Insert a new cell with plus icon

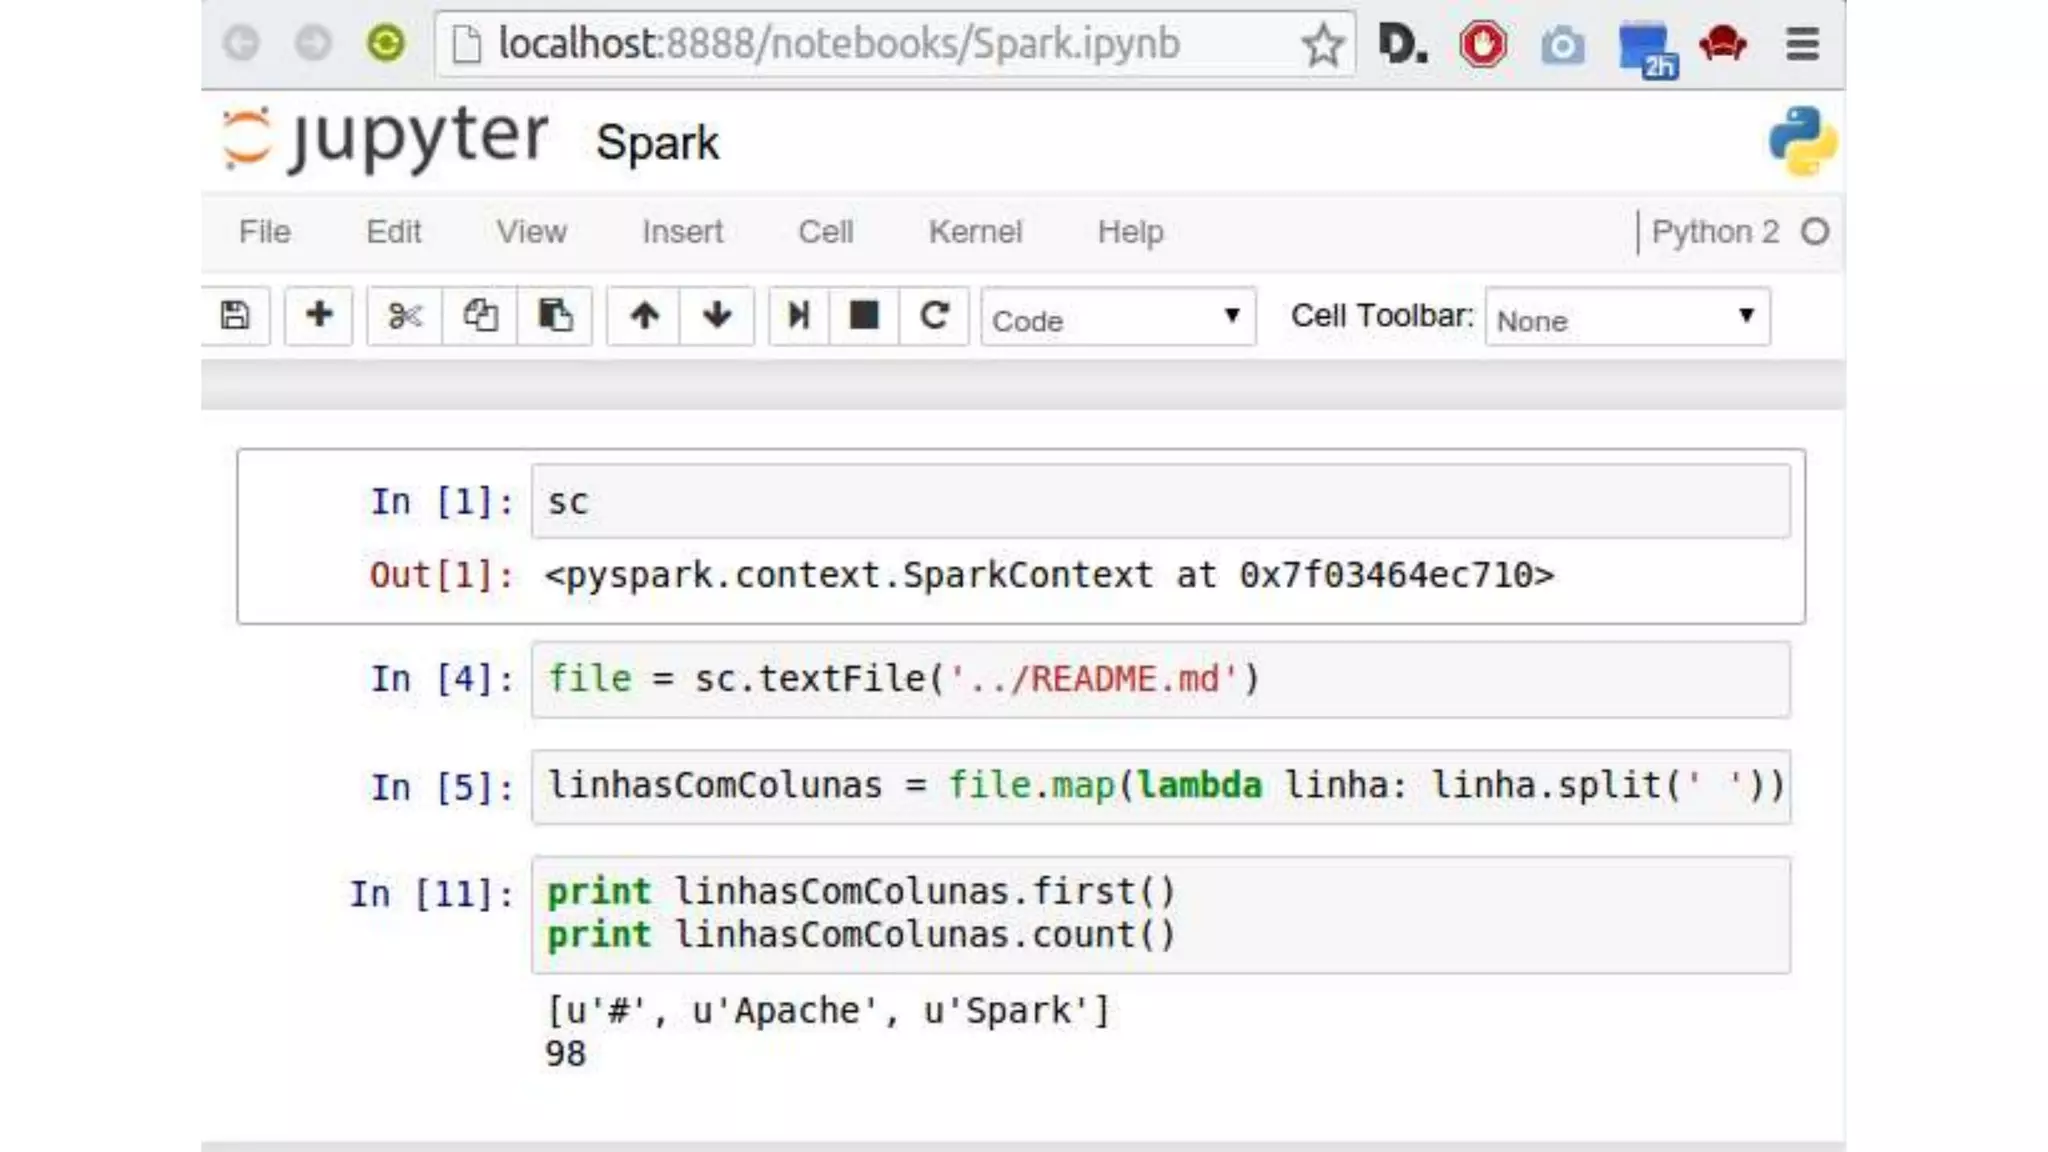pos(319,316)
